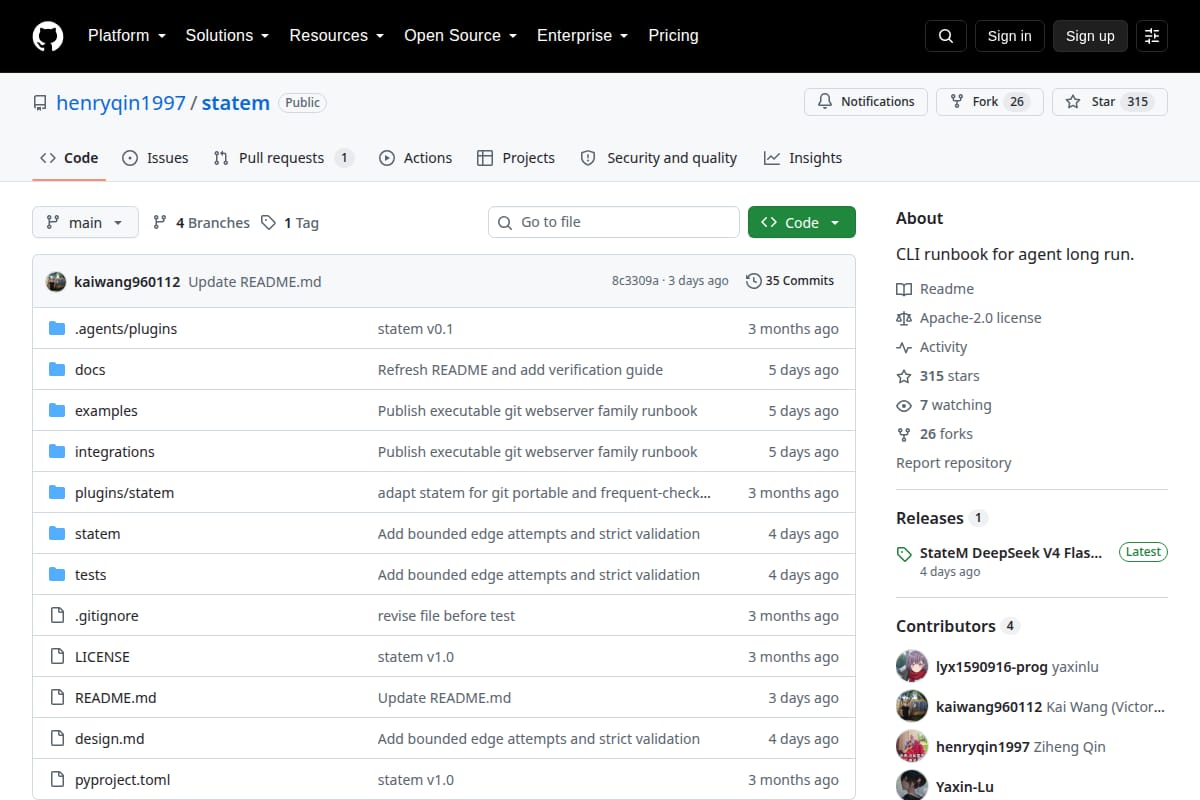The image size is (1200, 800).
Task: Fork the repository with Fork button
Action: 990,102
